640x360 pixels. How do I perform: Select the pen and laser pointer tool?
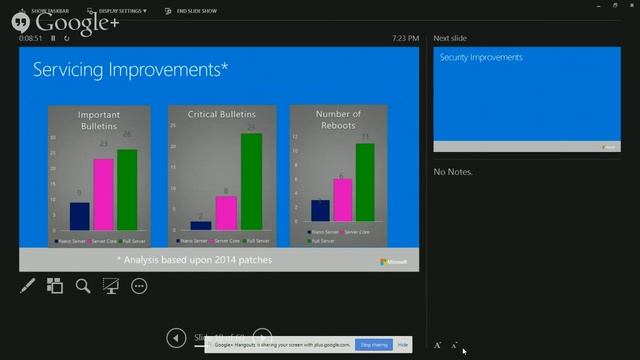point(27,286)
